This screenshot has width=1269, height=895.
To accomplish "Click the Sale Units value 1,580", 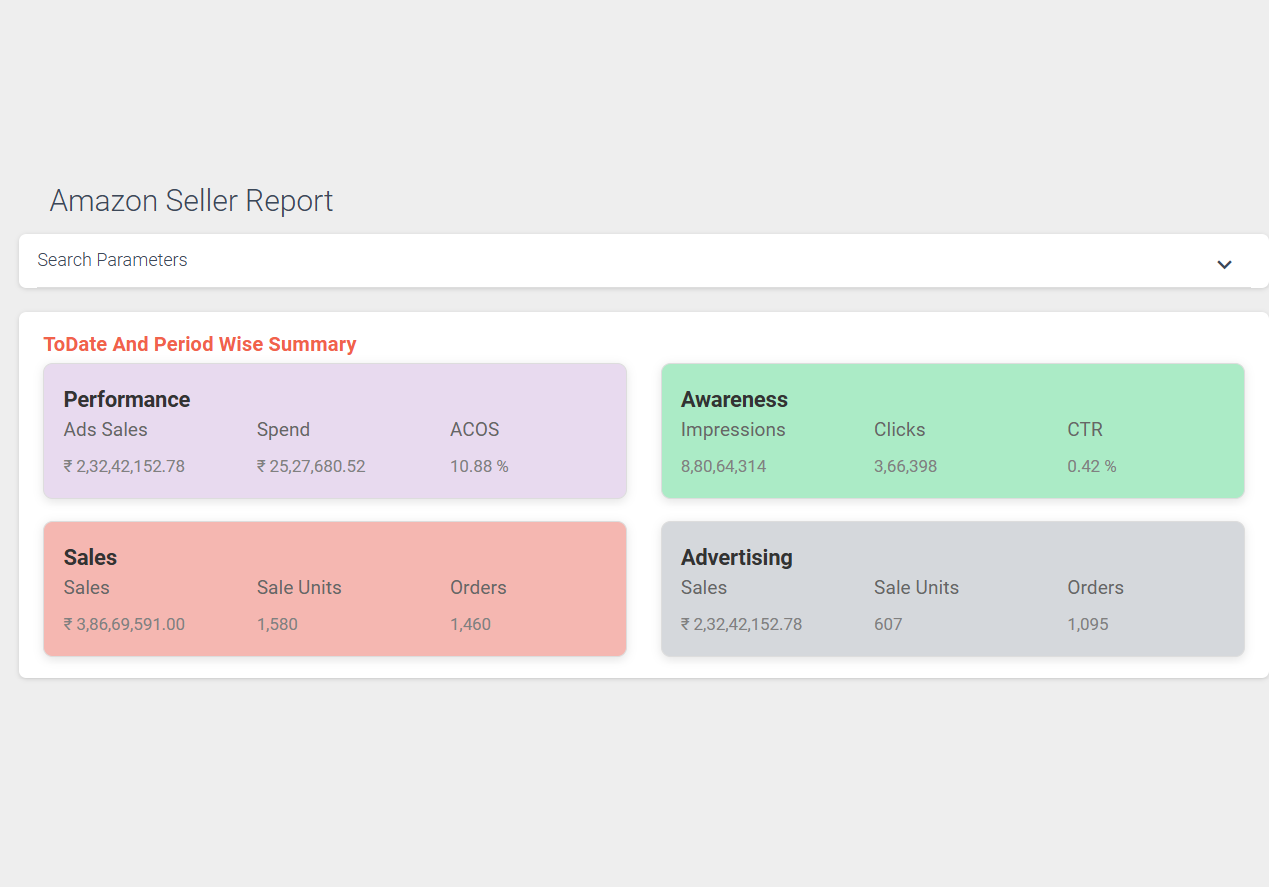I will pyautogui.click(x=277, y=624).
